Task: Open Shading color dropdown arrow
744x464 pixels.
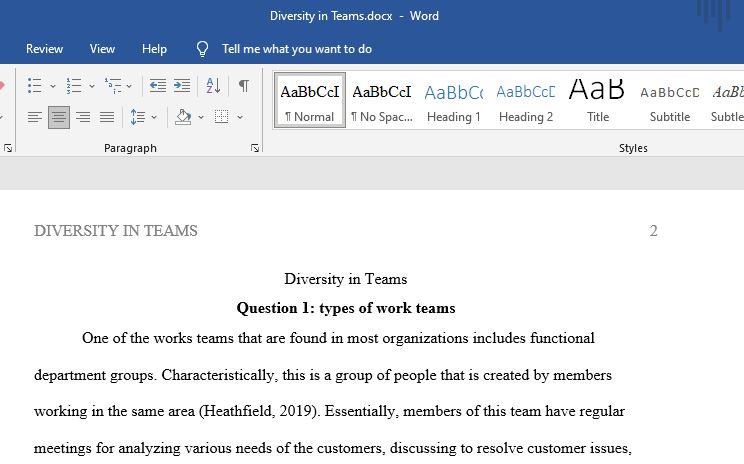Action: (201, 117)
